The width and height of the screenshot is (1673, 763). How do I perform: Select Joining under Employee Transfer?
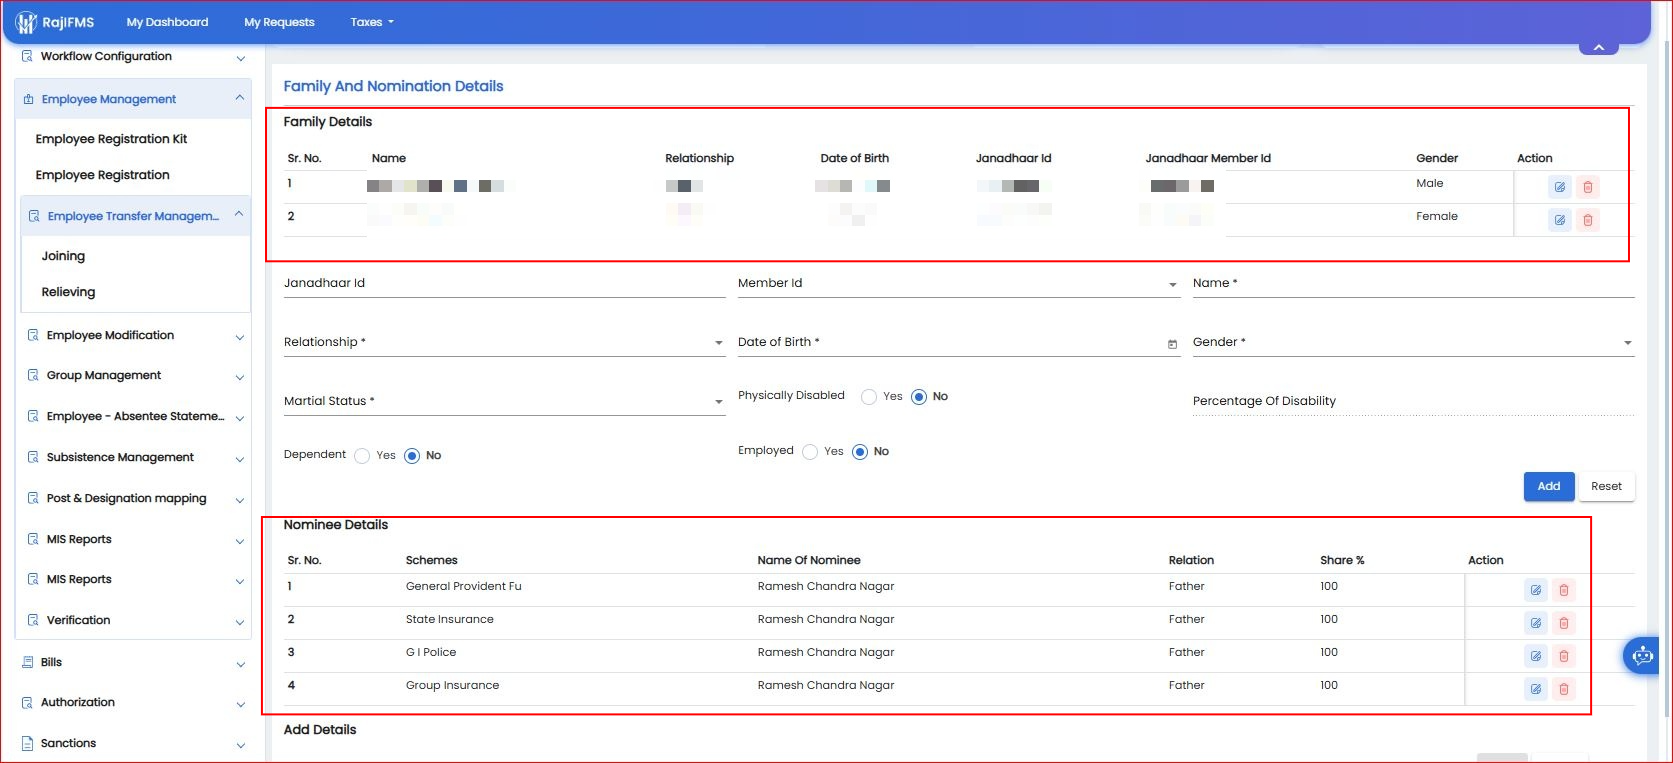click(x=63, y=256)
